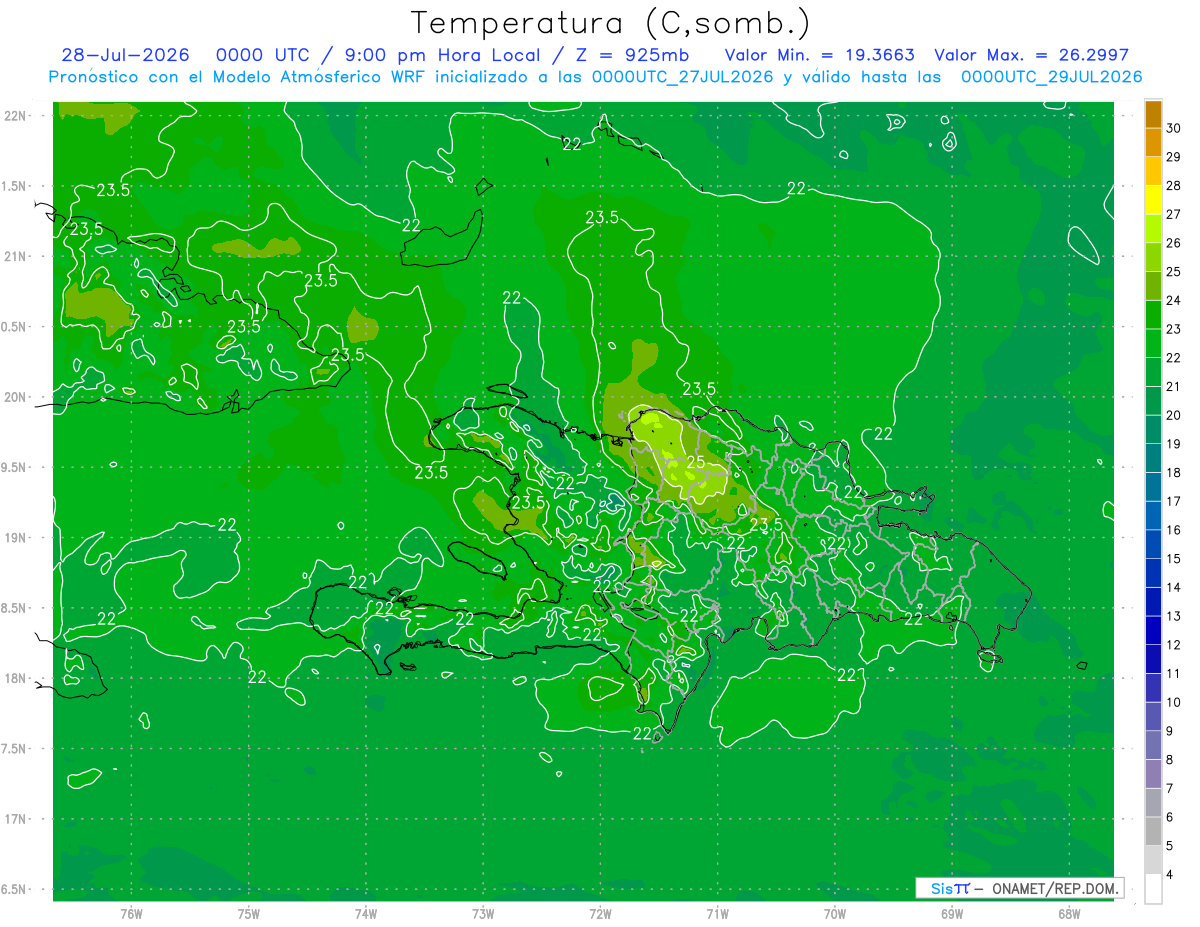Click the 'Temperatura (C,somb.)' chart title
This screenshot has width=1200, height=927.
pos(610,23)
